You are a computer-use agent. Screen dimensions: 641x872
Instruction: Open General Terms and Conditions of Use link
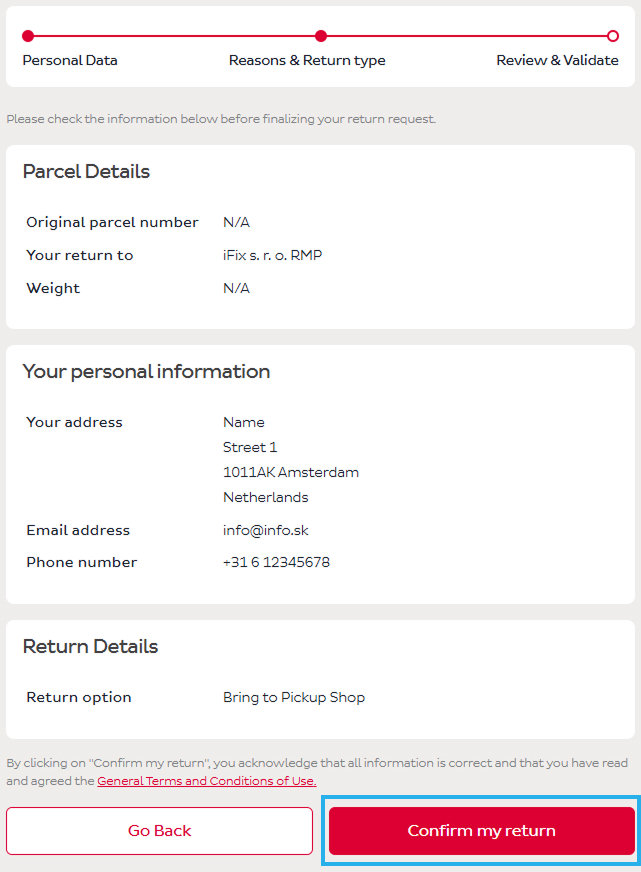tap(206, 781)
